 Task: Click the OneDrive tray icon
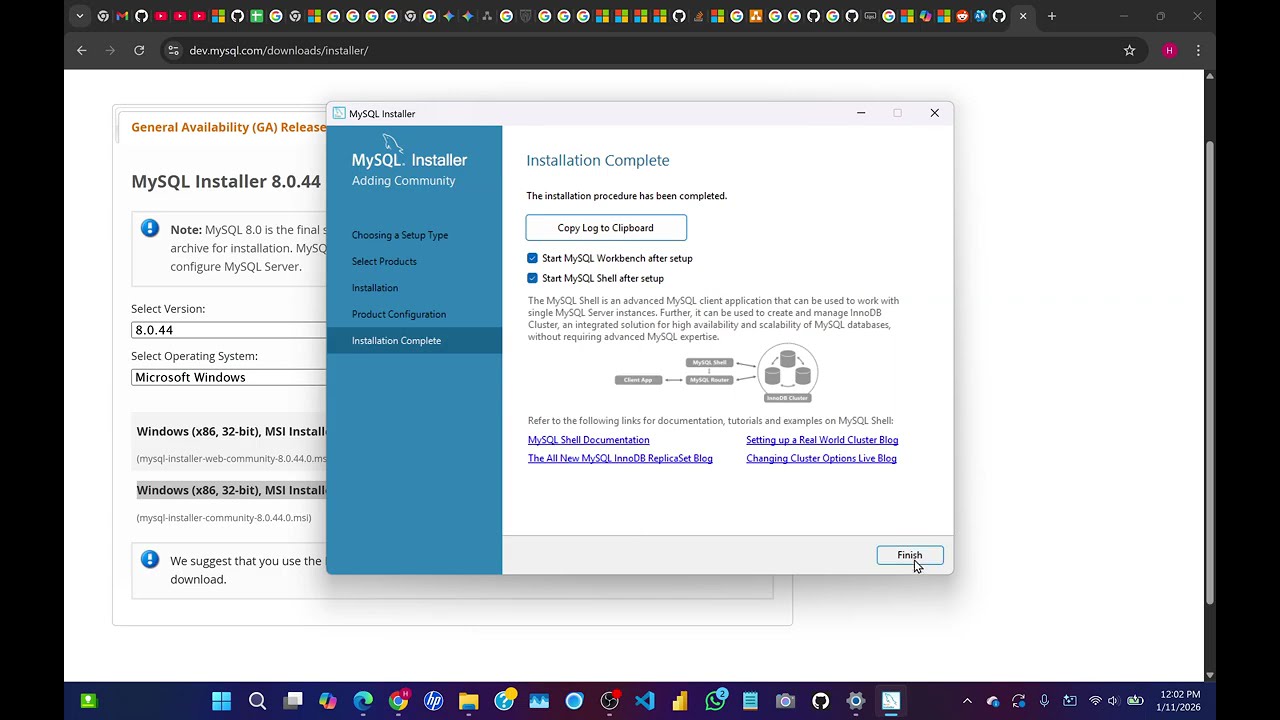pyautogui.click(x=993, y=701)
